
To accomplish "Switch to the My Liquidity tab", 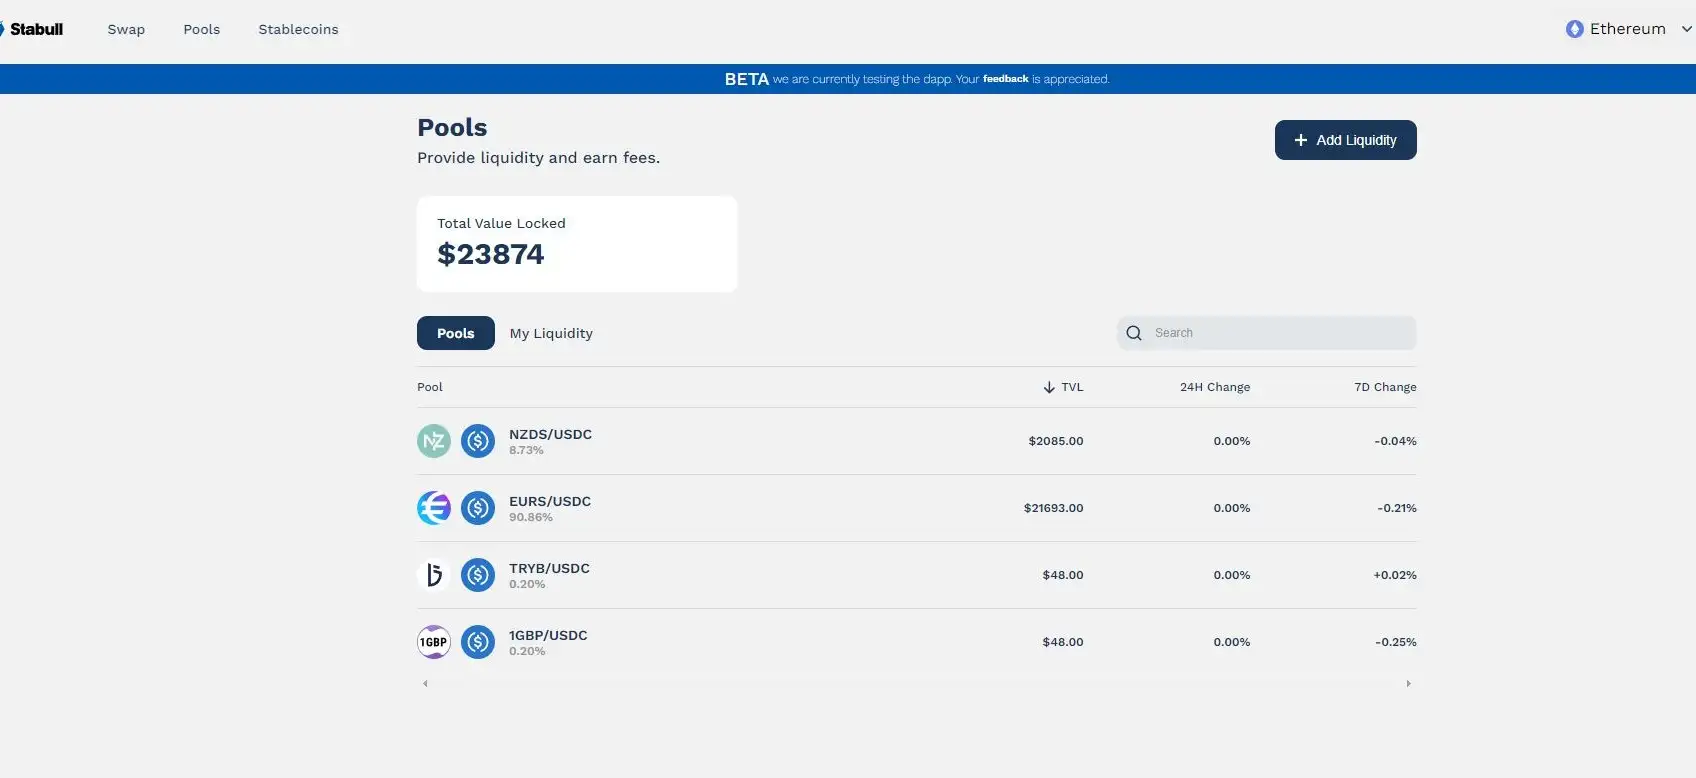I will pyautogui.click(x=551, y=333).
